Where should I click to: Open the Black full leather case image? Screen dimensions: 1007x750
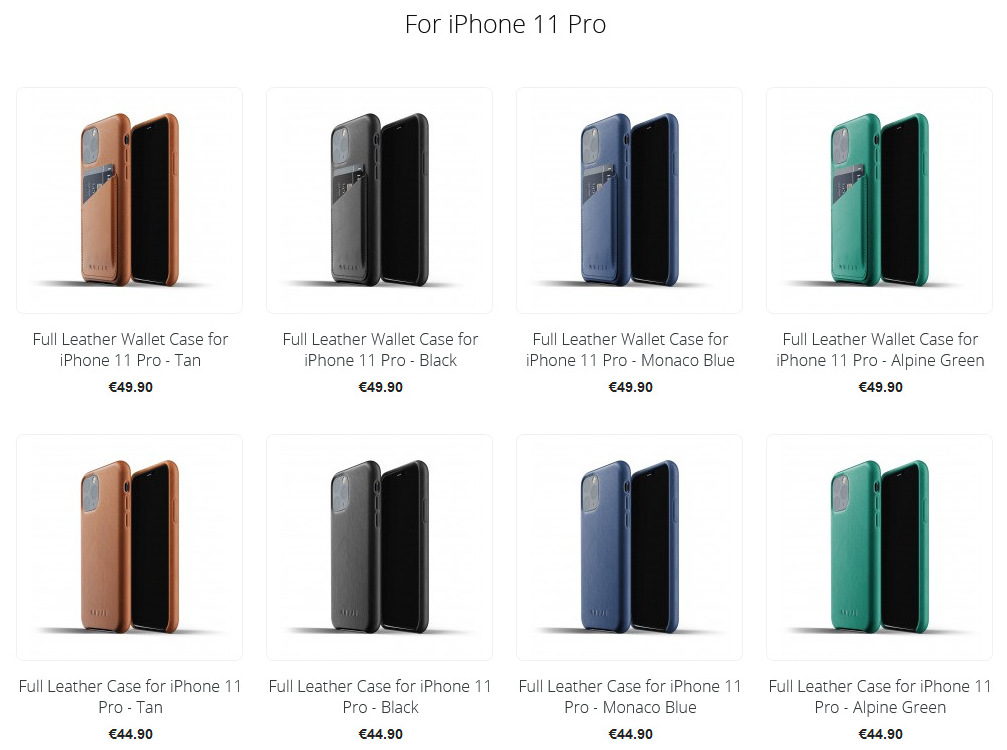pos(380,547)
